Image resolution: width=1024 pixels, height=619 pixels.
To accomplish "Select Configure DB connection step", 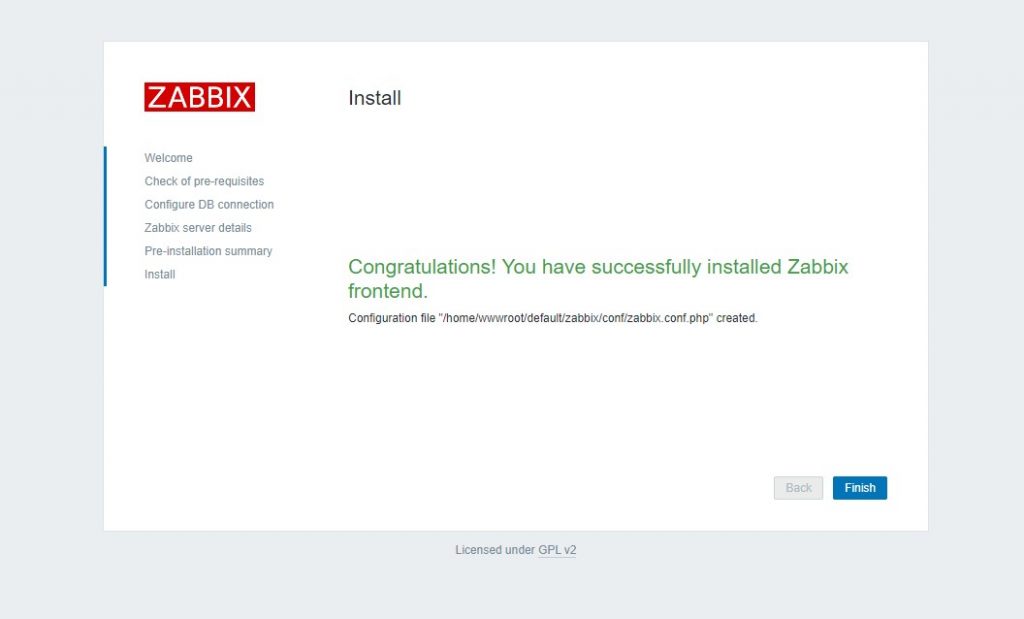I will click(x=209, y=204).
